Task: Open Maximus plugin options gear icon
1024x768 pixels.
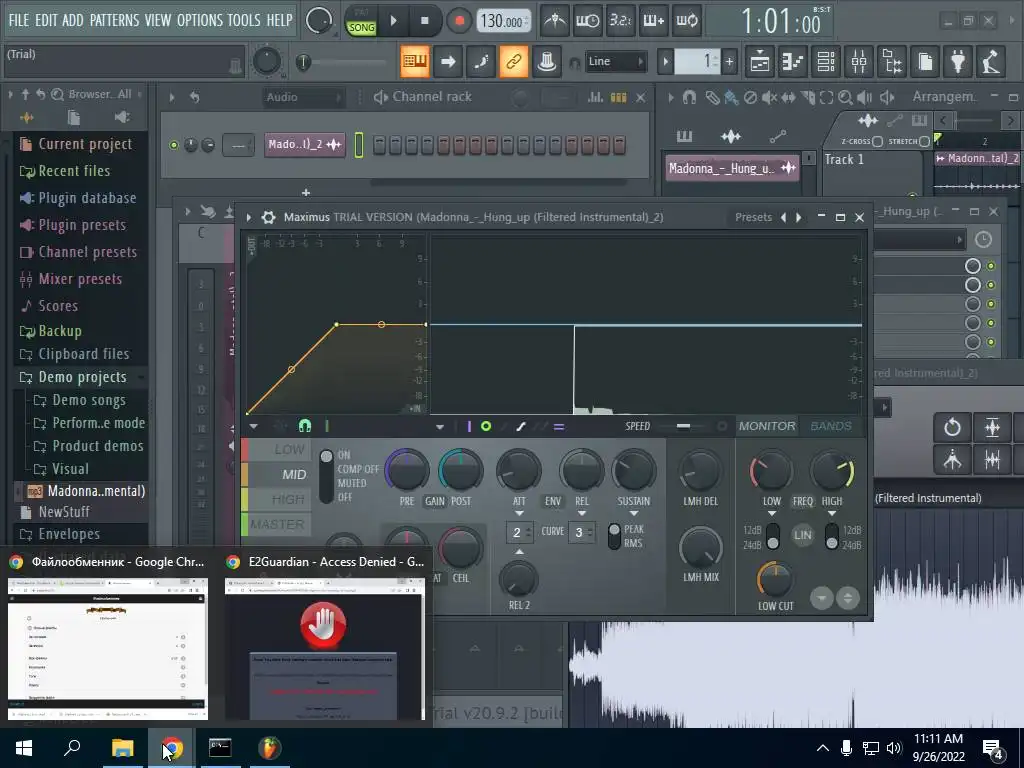Action: click(x=268, y=217)
